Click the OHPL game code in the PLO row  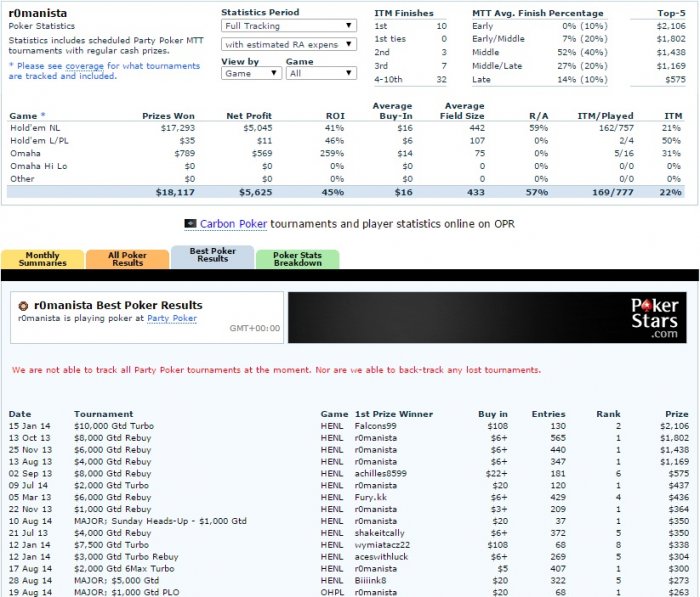pos(332,592)
